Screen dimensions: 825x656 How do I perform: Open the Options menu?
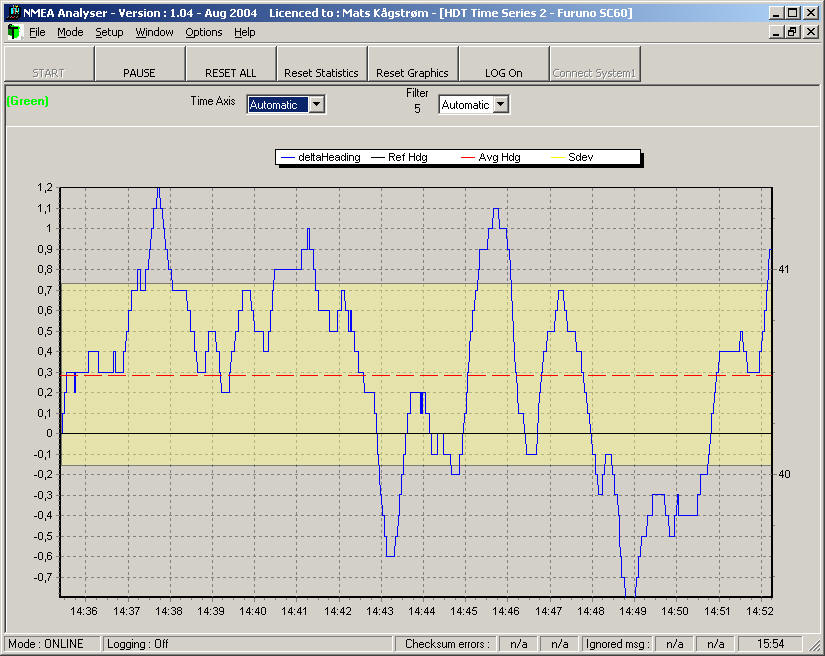tap(204, 32)
